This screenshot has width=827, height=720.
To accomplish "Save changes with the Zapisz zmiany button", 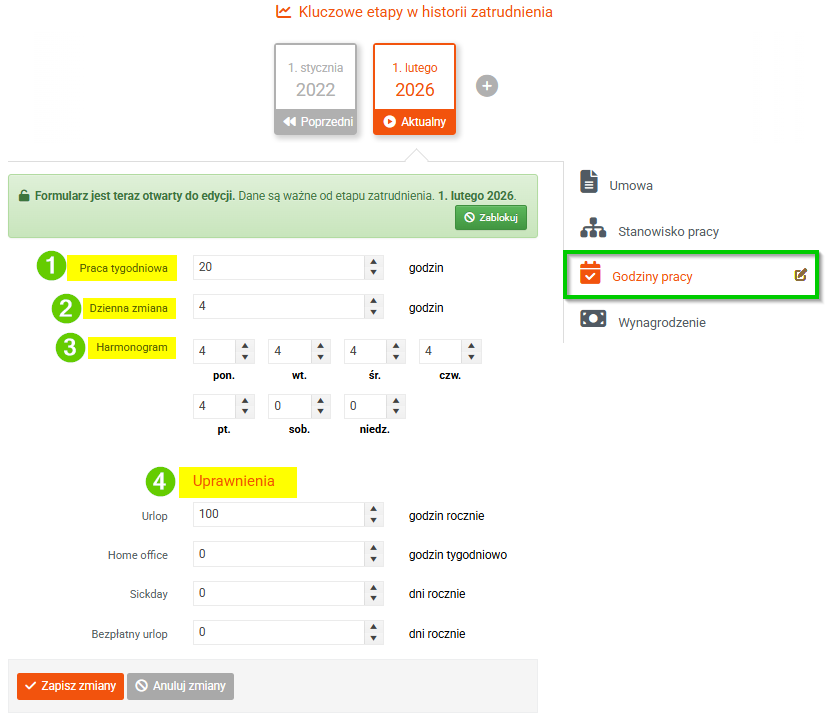I will 70,686.
